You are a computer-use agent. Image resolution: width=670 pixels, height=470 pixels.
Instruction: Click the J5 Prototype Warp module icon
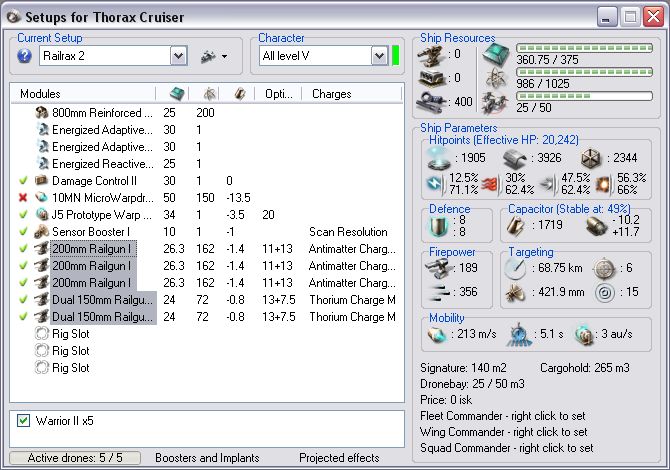(x=41, y=214)
